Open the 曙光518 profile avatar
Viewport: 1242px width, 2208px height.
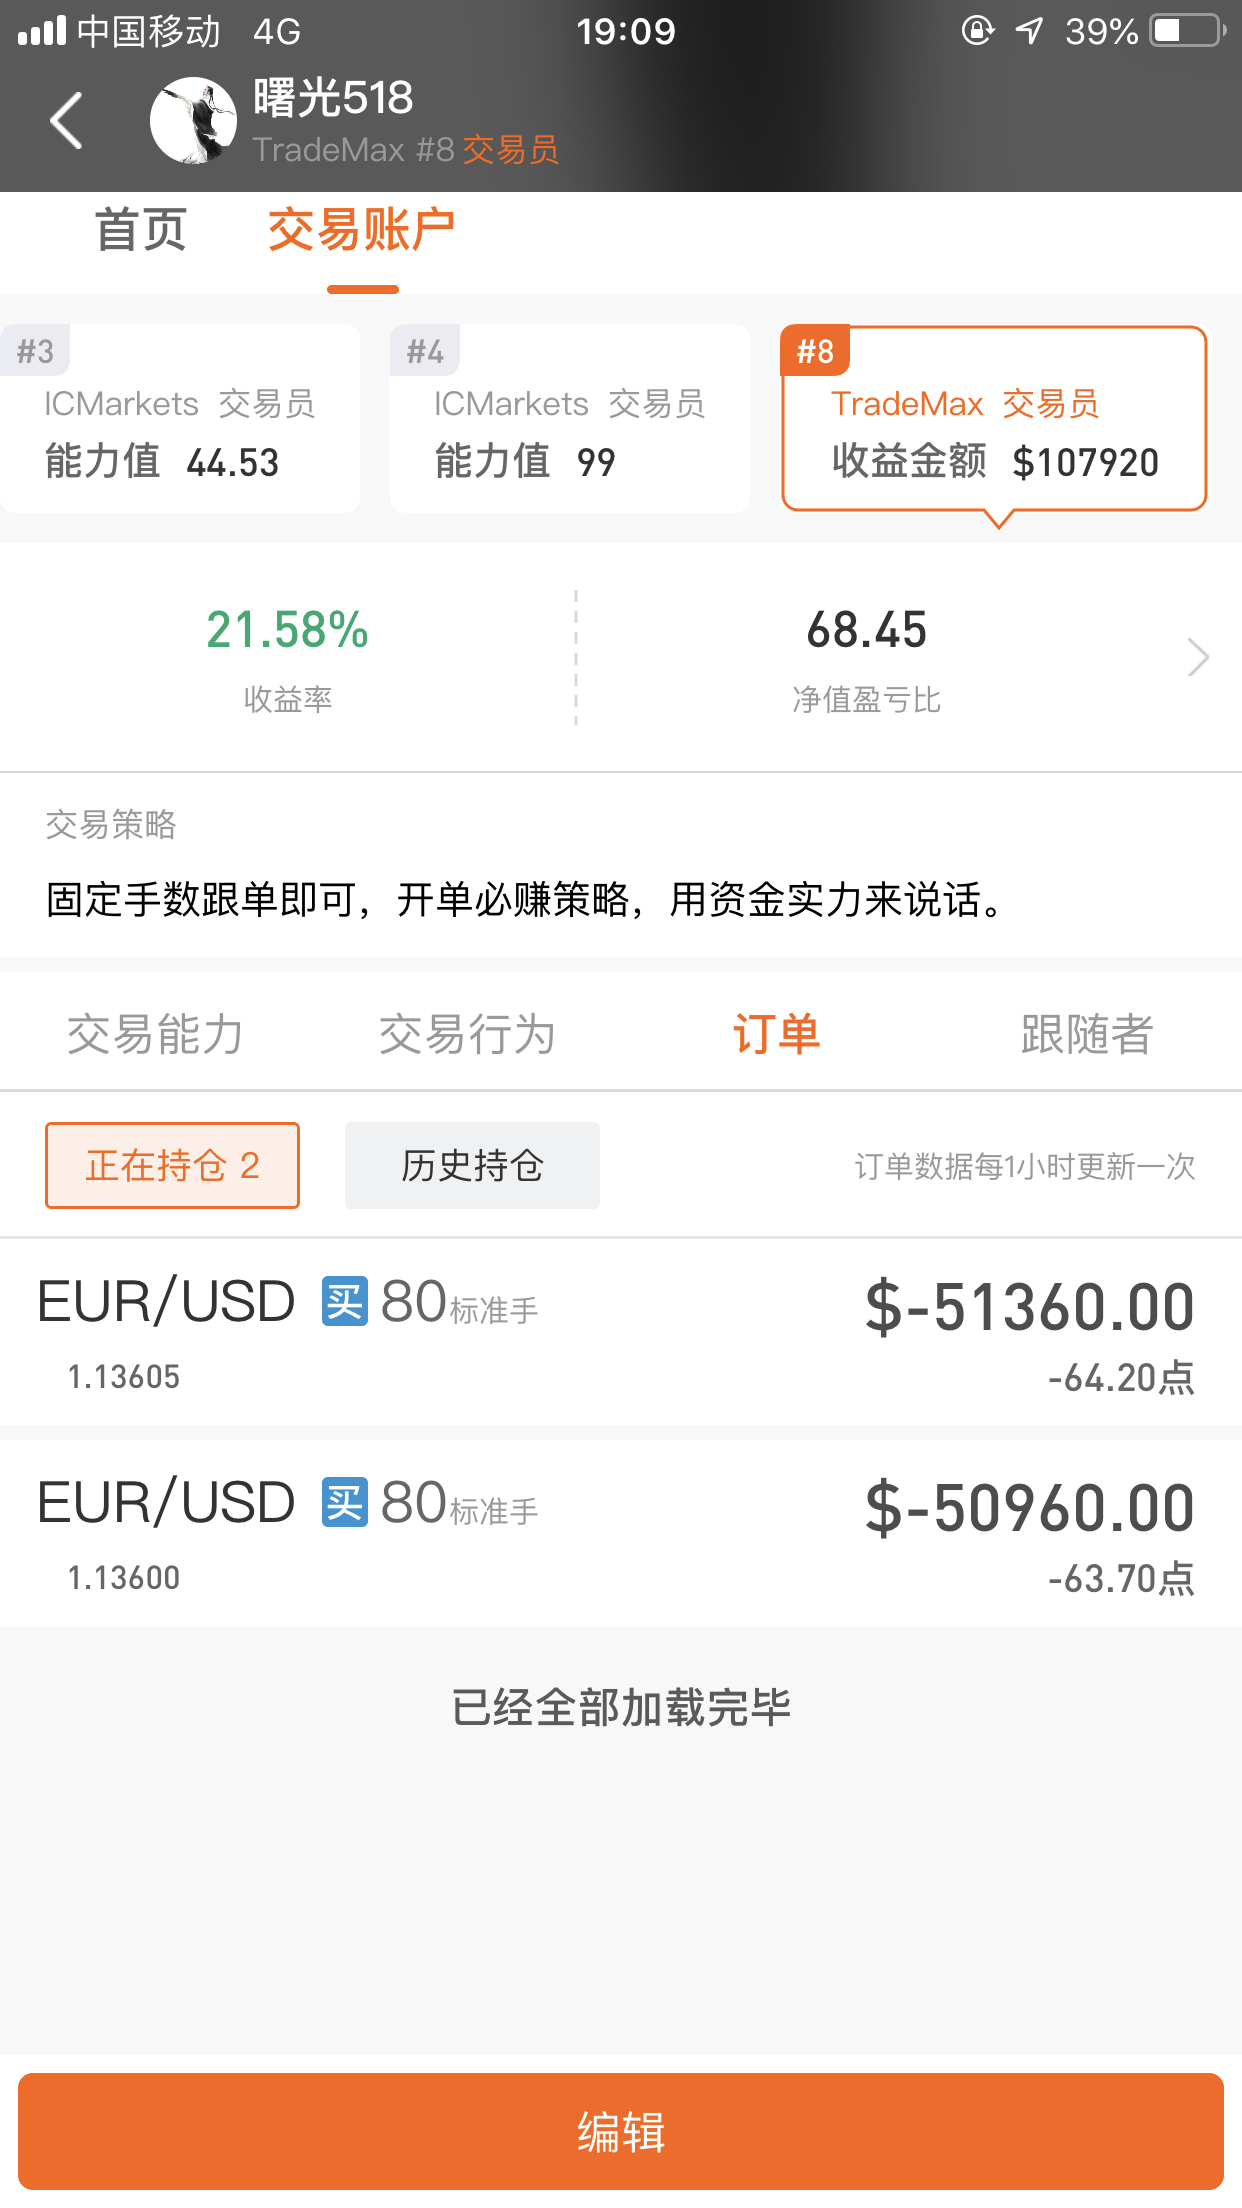tap(193, 120)
